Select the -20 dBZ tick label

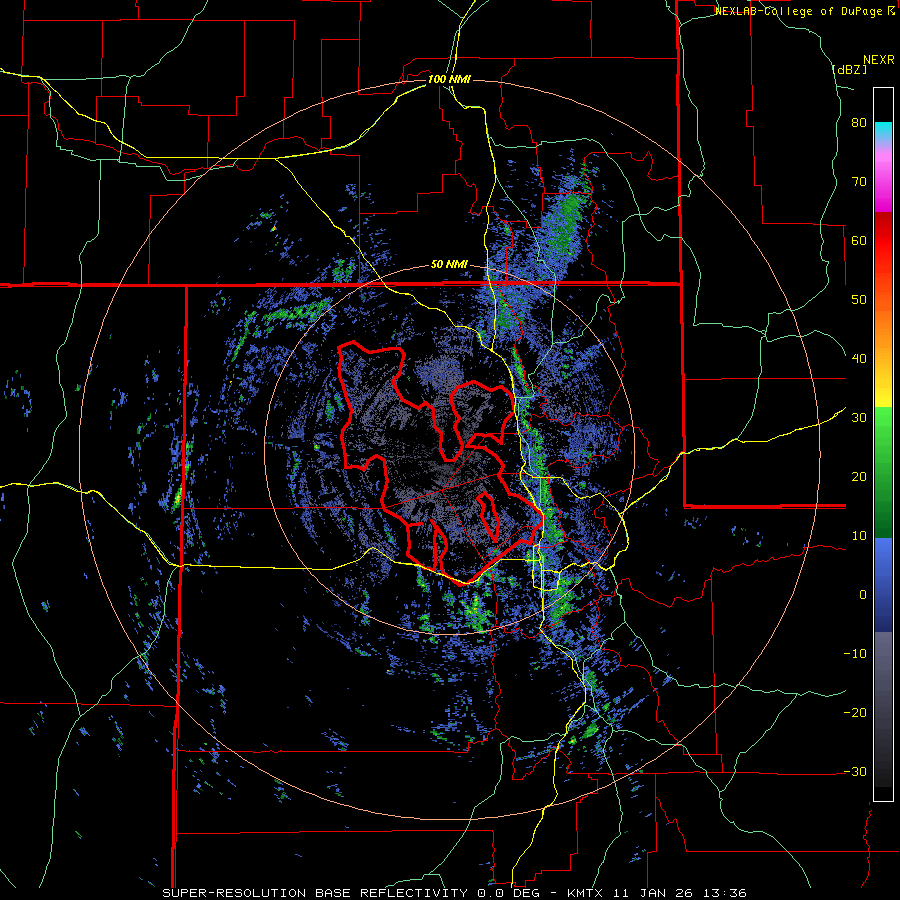[x=855, y=713]
